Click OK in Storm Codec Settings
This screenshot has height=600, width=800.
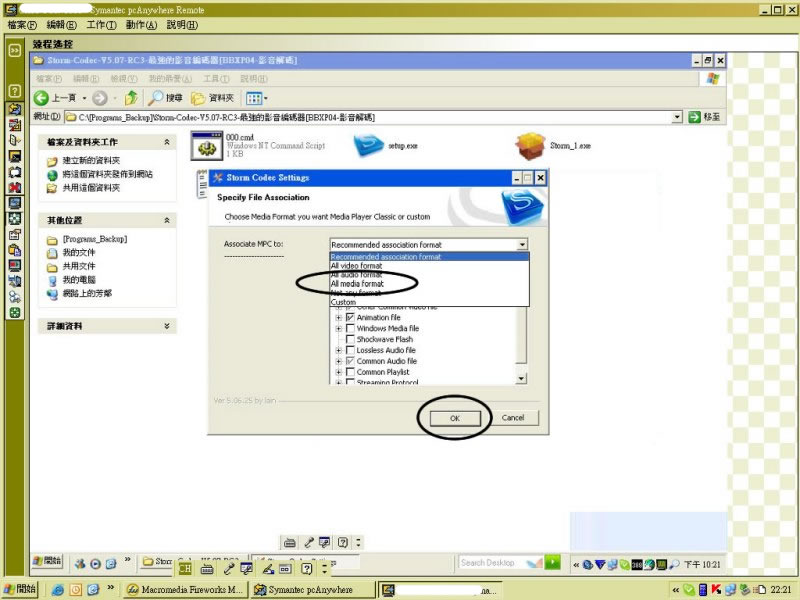pos(455,418)
